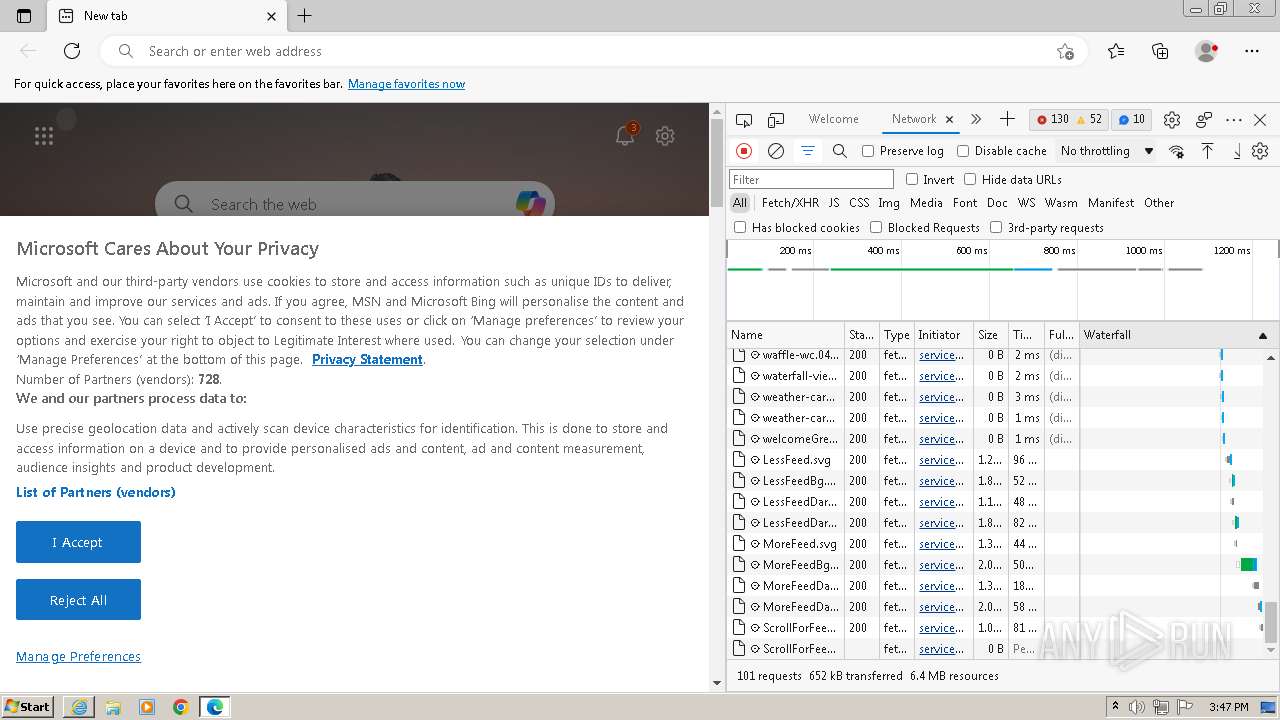Open the network search icon

click(x=840, y=151)
